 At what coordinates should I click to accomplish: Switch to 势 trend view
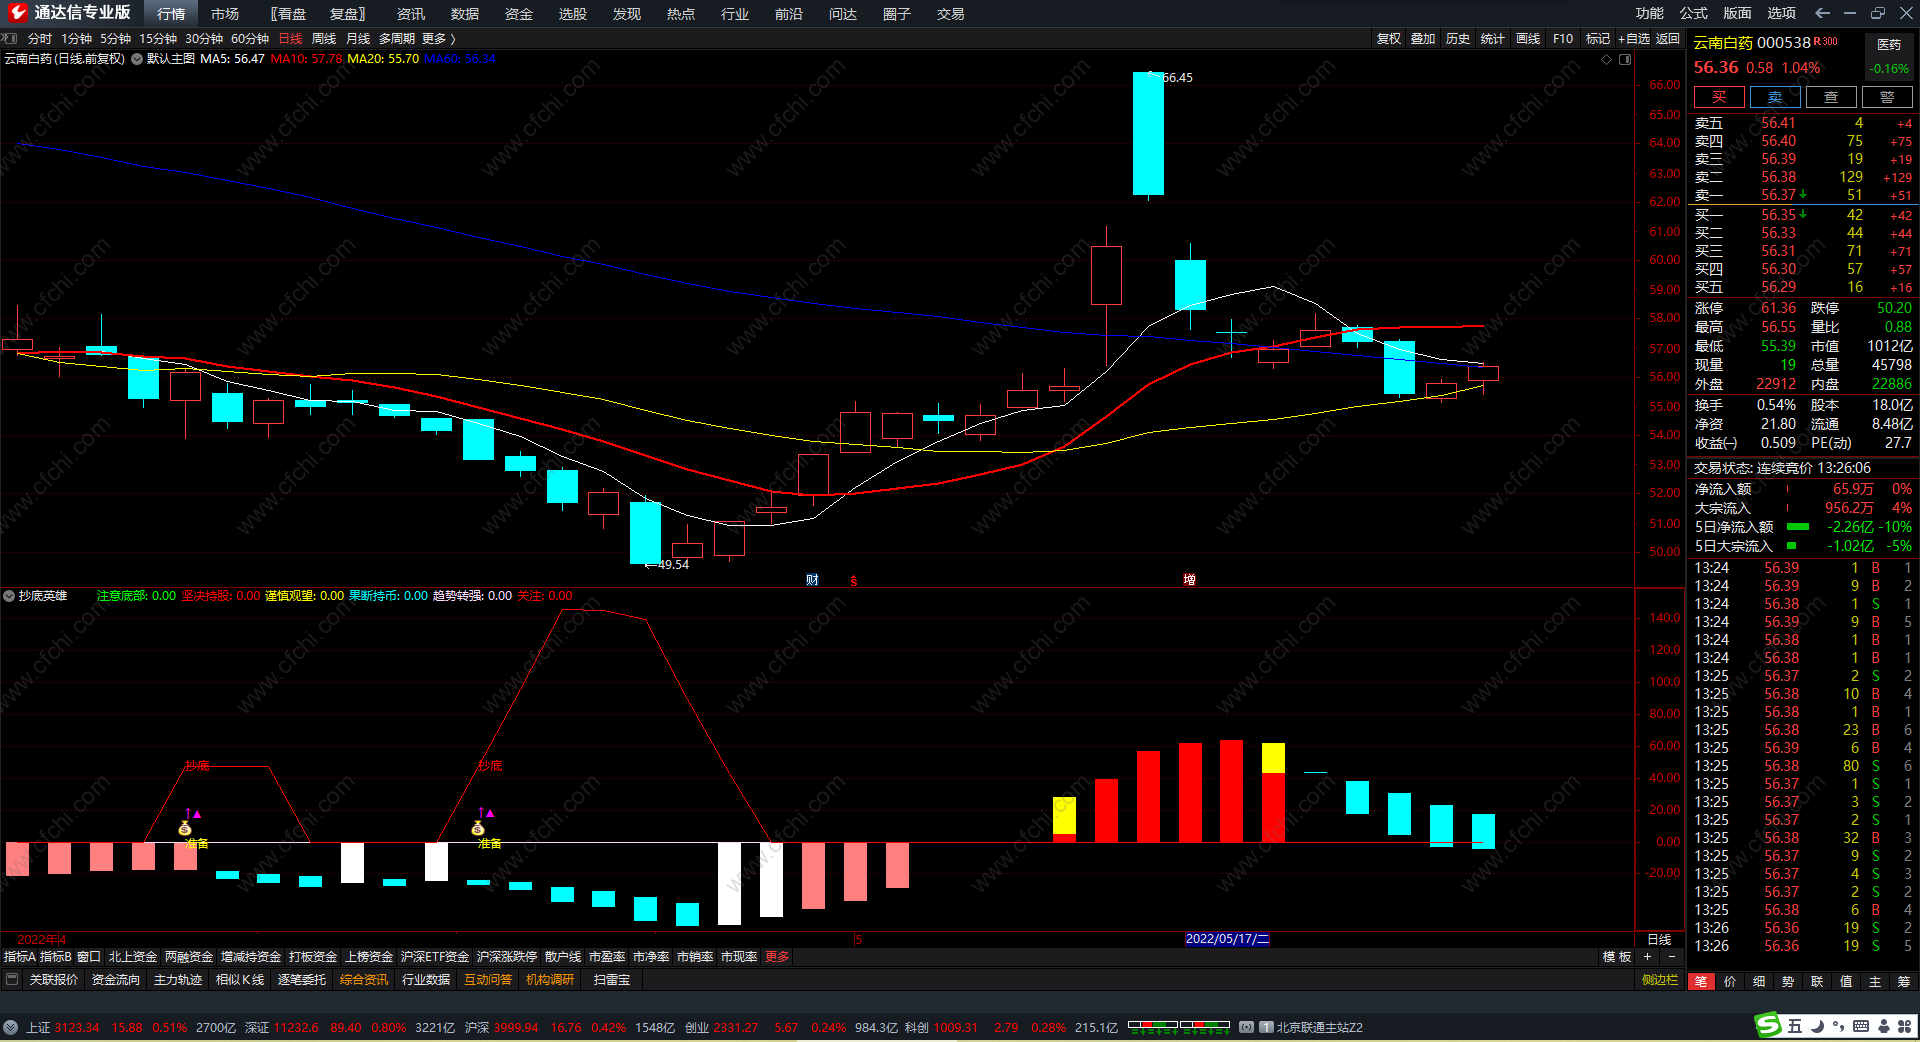coord(1788,981)
